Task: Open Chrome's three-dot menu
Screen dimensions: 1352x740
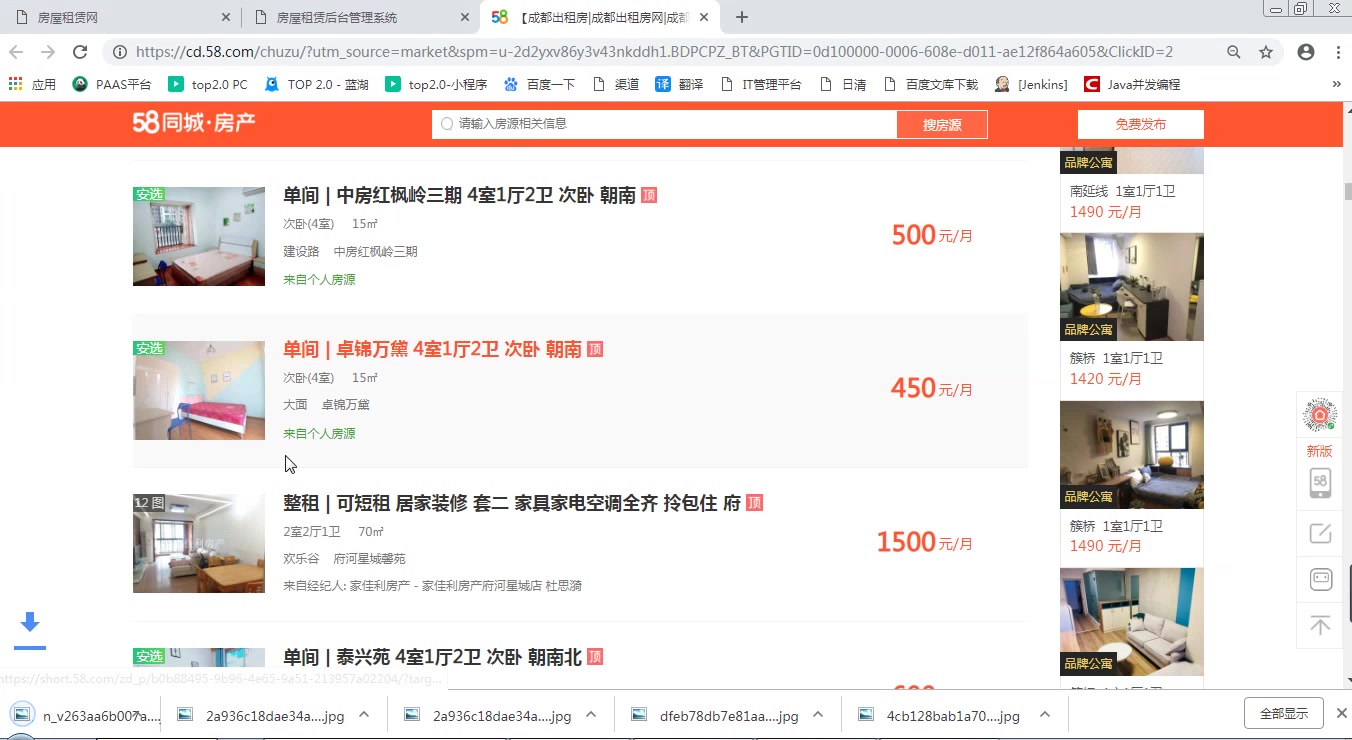Action: pos(1338,52)
